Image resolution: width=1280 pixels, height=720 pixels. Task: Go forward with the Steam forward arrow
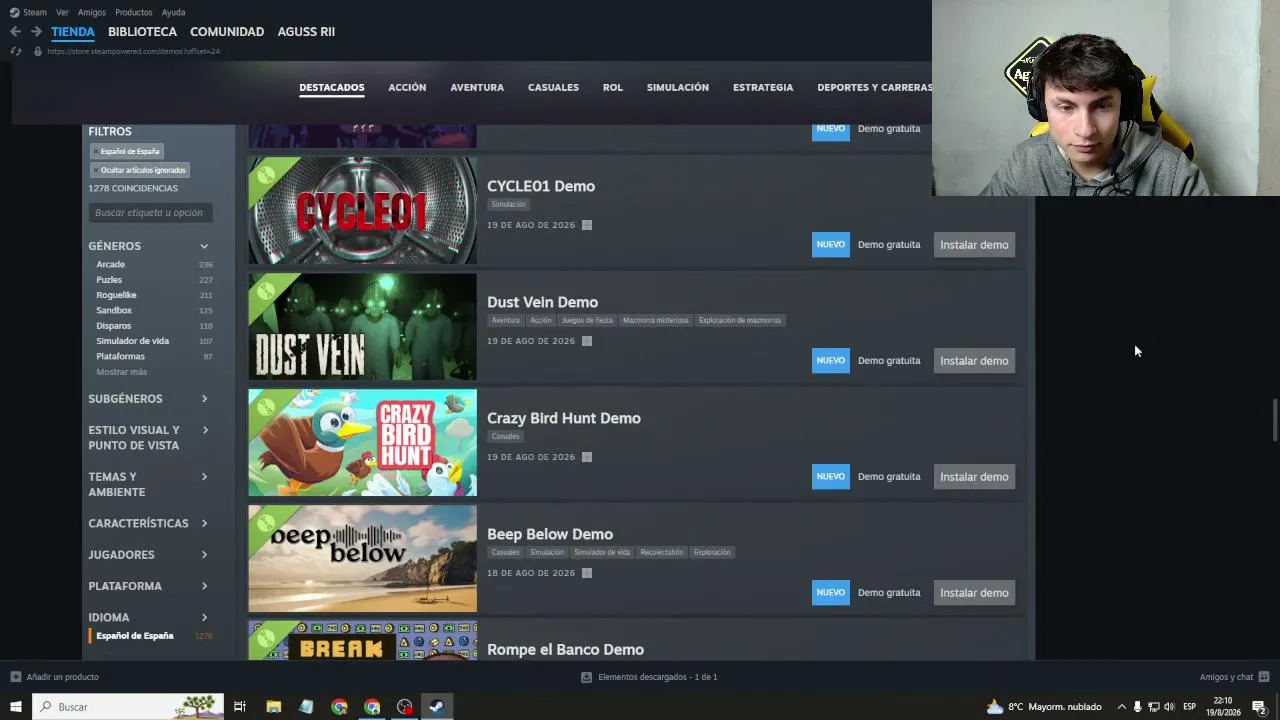[36, 32]
